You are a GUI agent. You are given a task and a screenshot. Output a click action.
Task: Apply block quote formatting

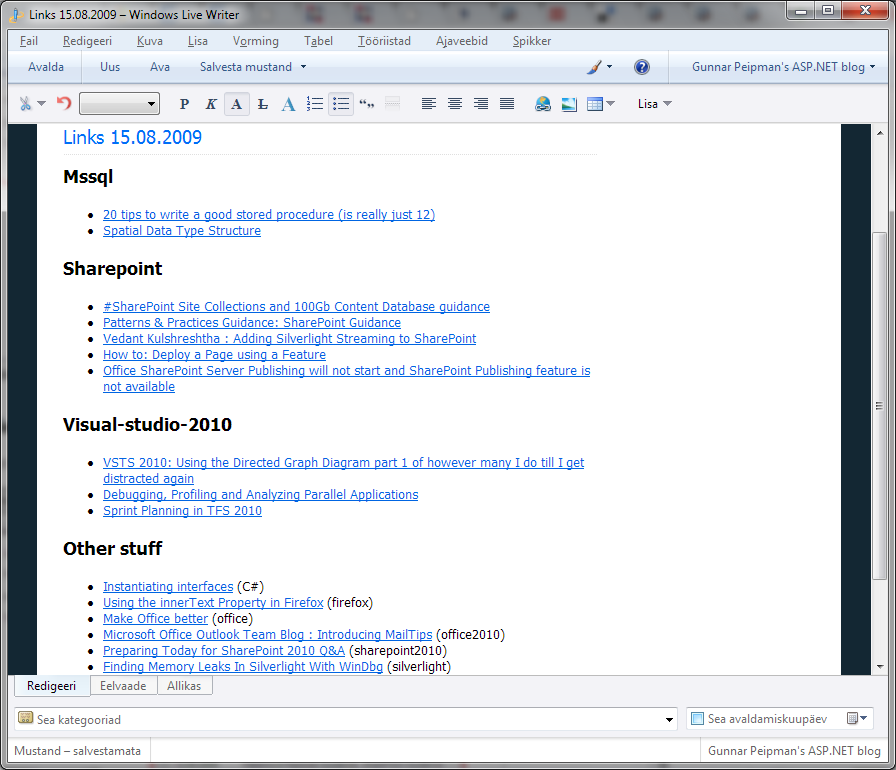[367, 104]
